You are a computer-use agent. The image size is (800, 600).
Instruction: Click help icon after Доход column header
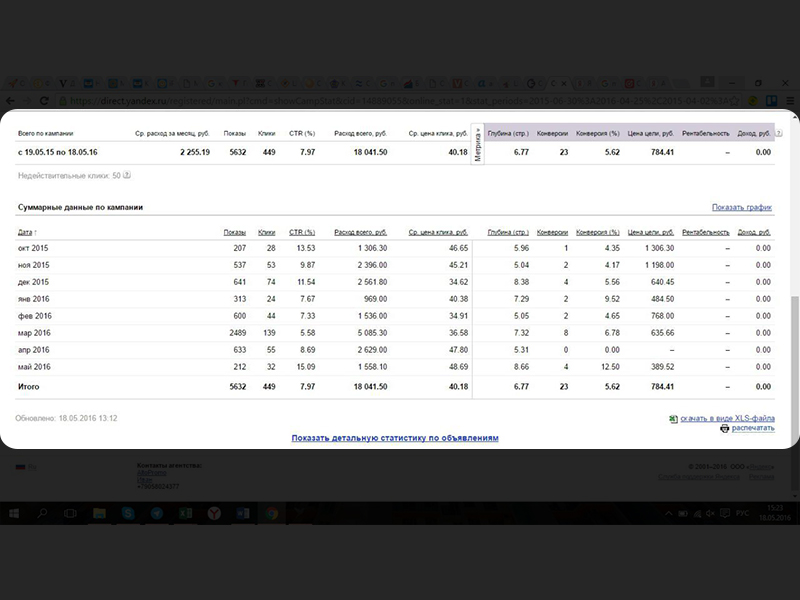[x=779, y=133]
